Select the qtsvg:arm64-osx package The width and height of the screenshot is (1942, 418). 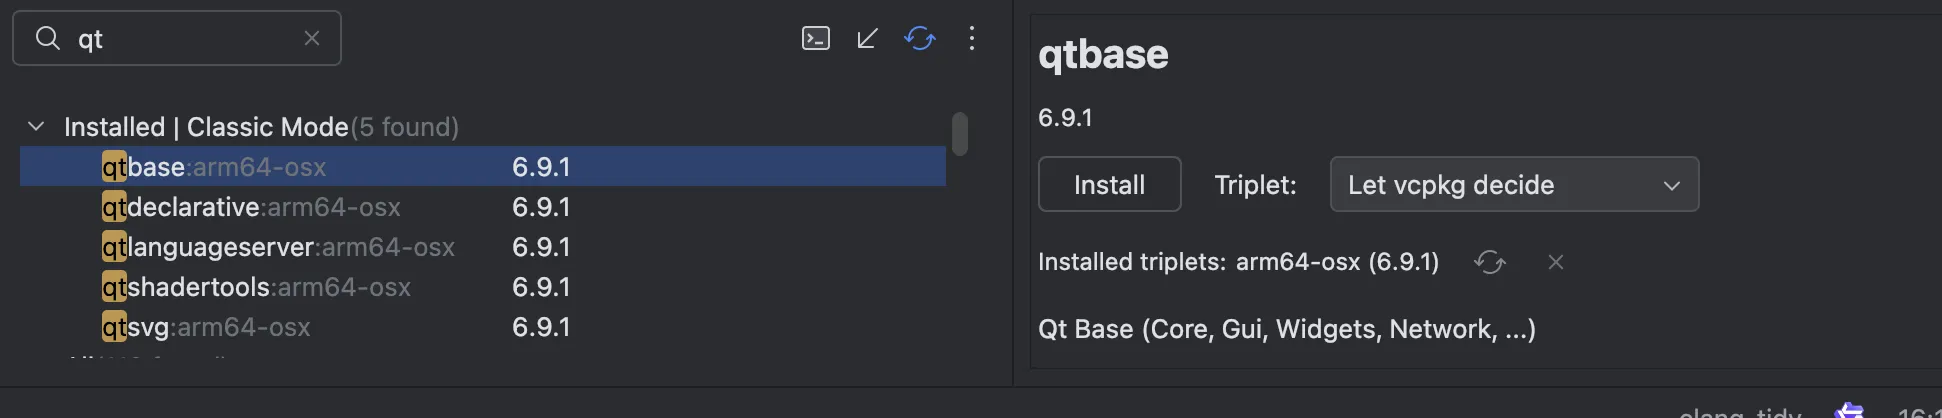tap(206, 327)
